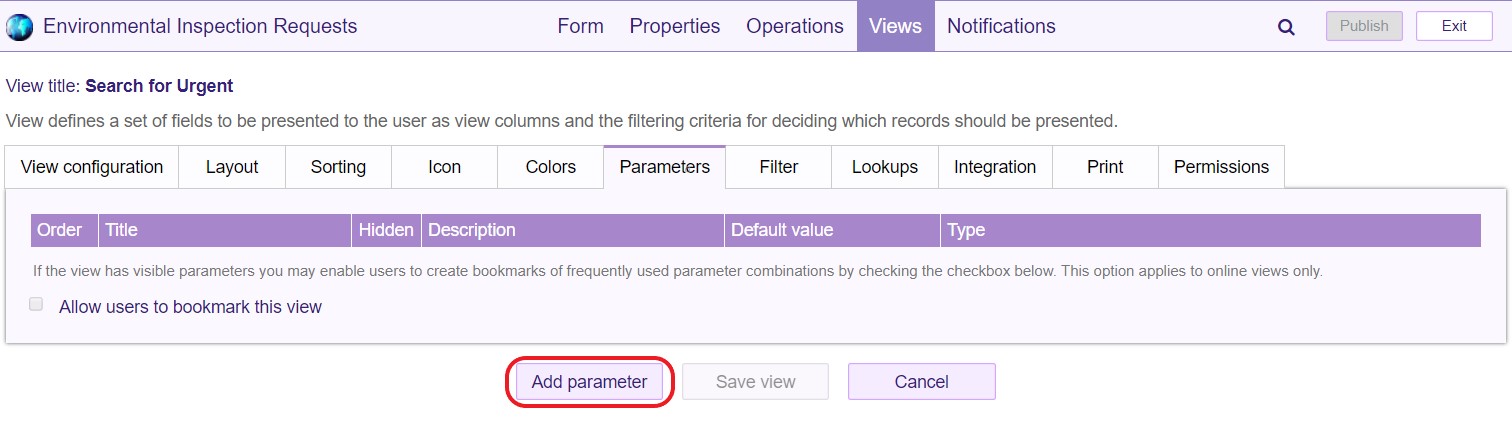Open the Form menu tab

point(580,26)
